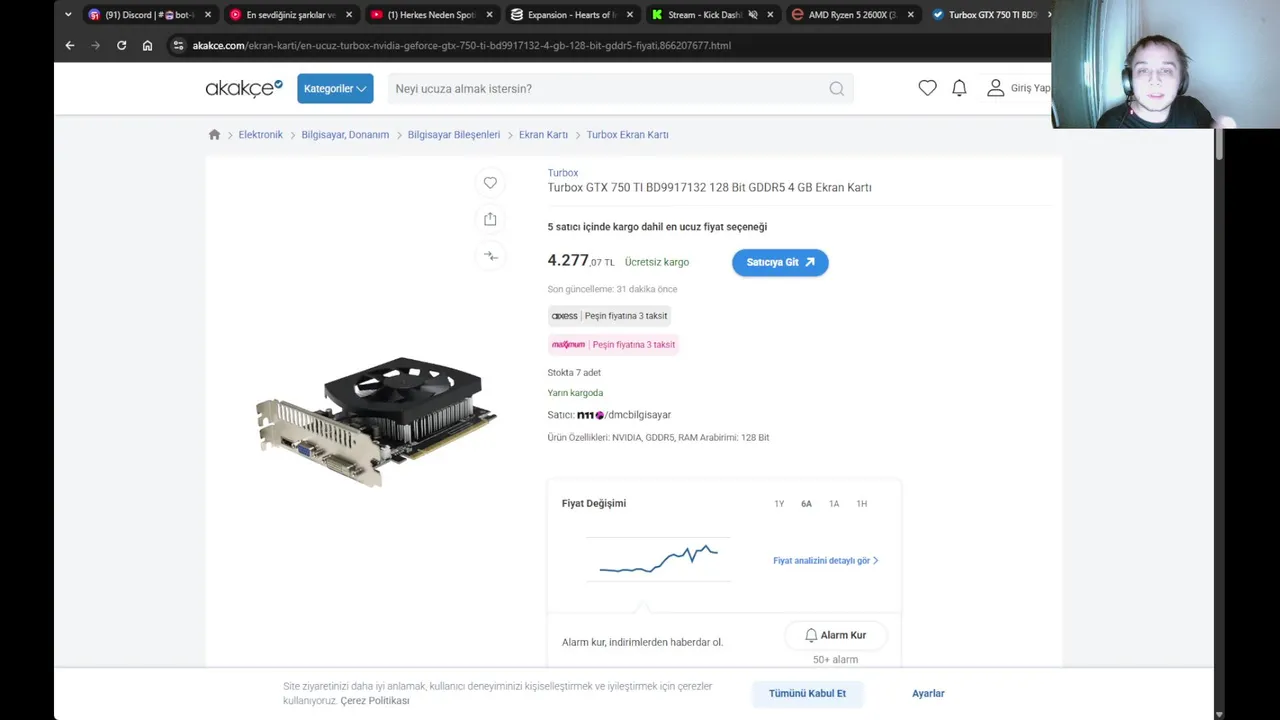Click the 4.277,07 TL price text

pos(581,261)
